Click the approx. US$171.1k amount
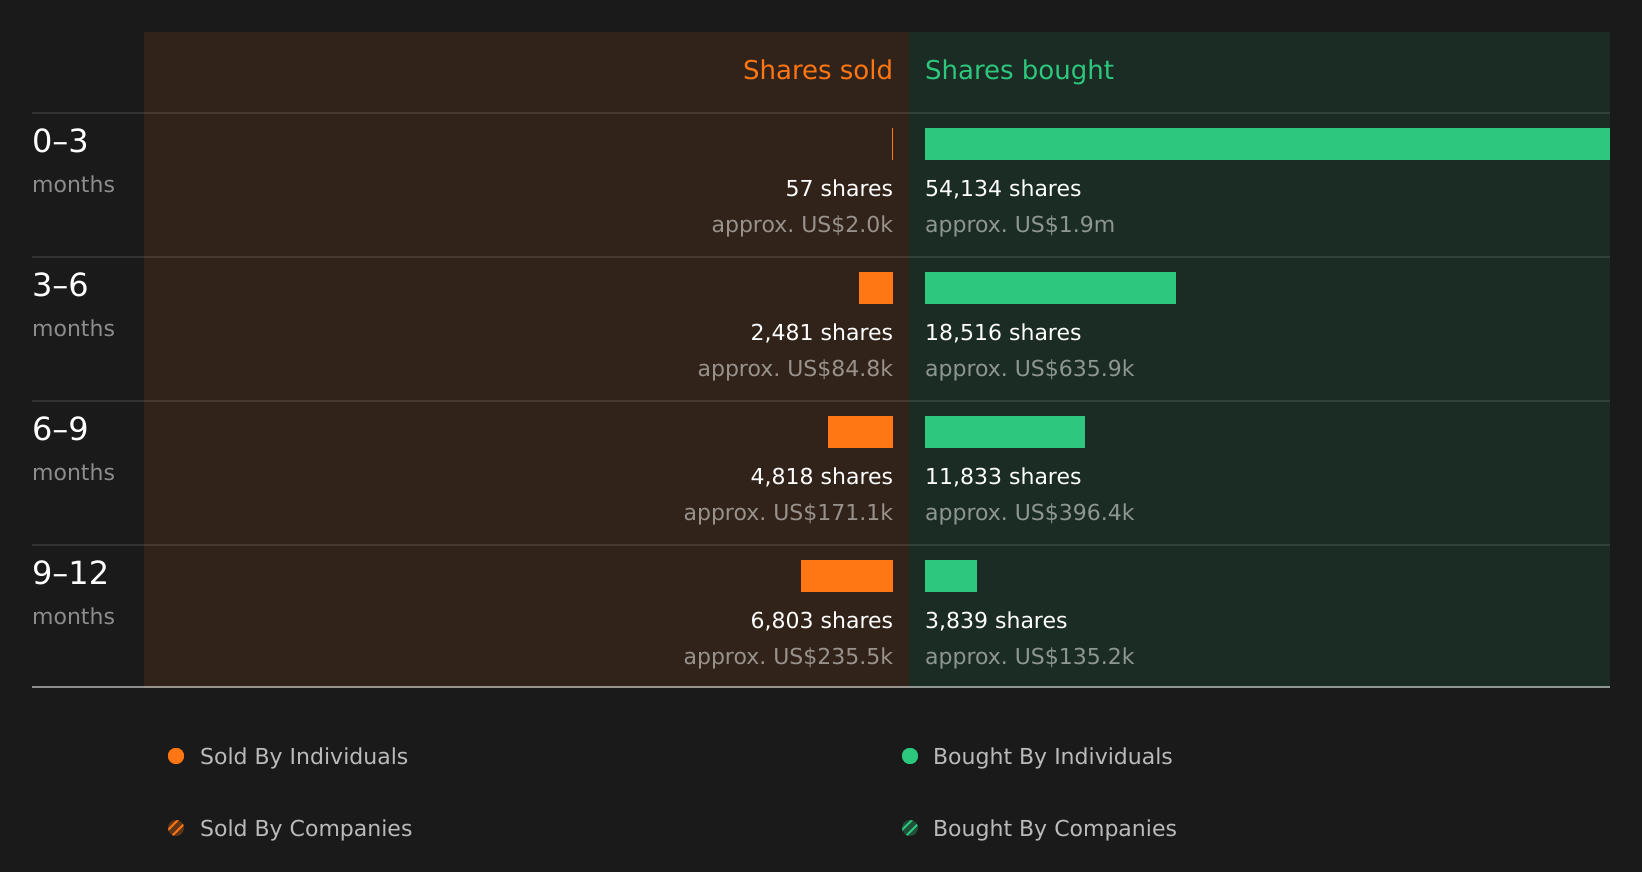The height and width of the screenshot is (872, 1642). tap(788, 513)
